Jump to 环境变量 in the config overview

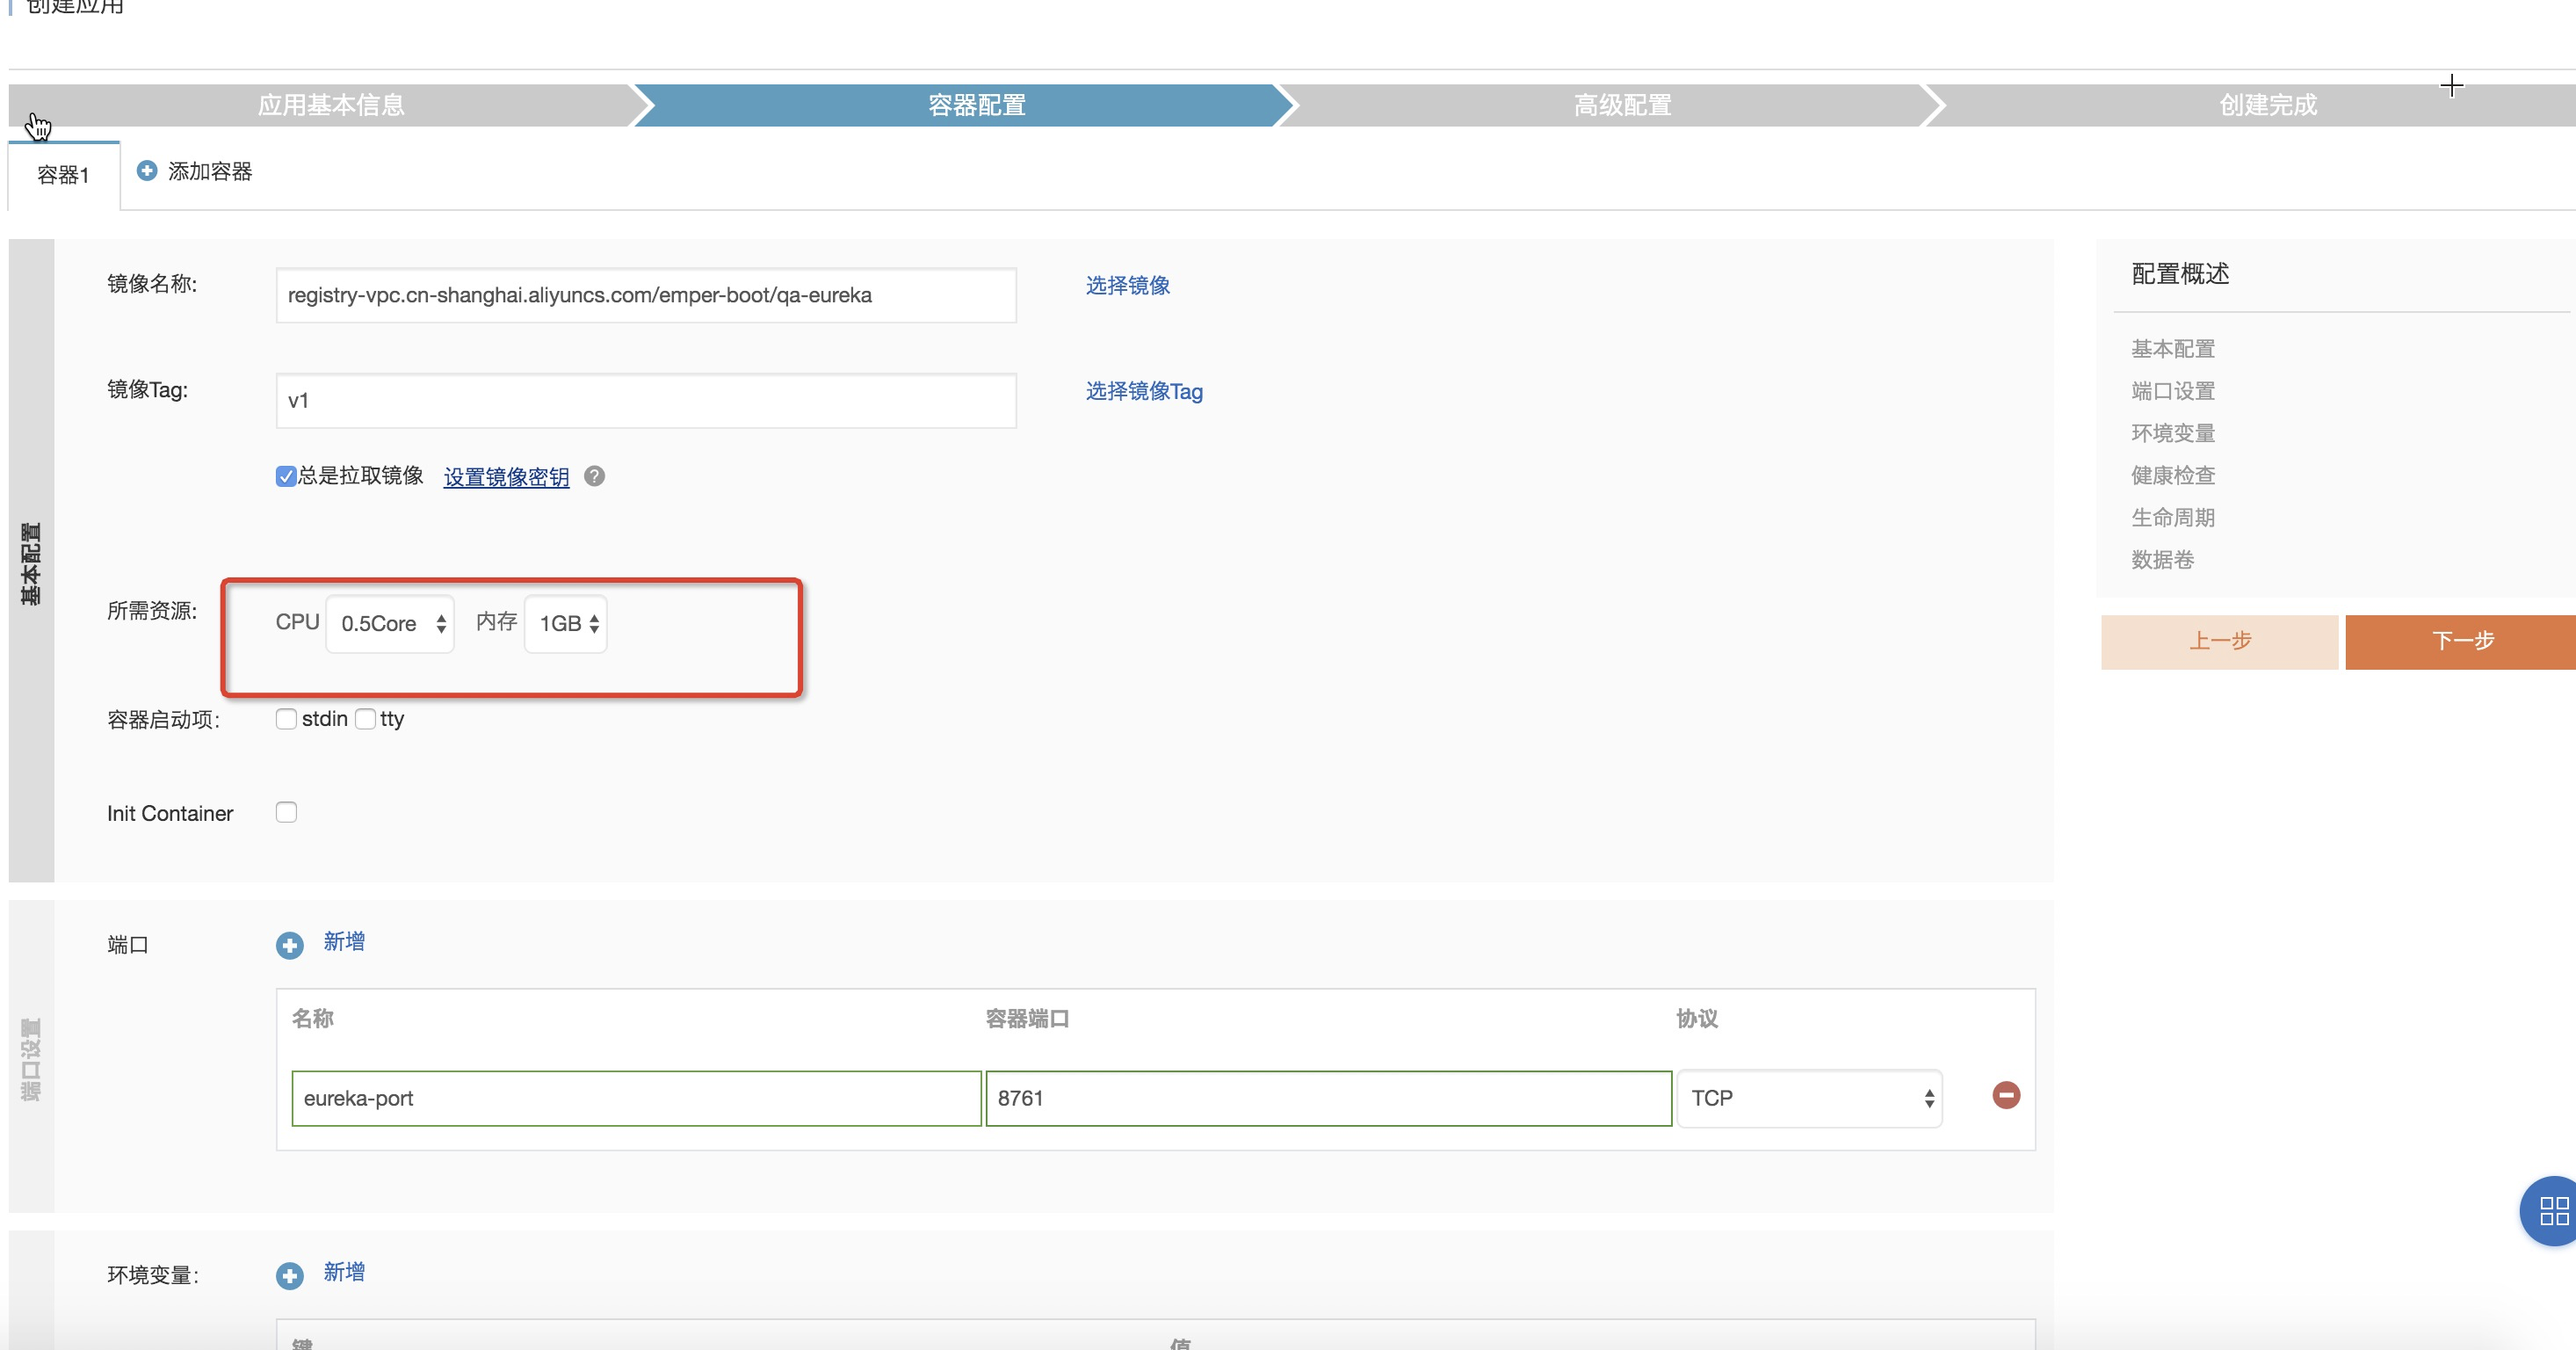2173,433
